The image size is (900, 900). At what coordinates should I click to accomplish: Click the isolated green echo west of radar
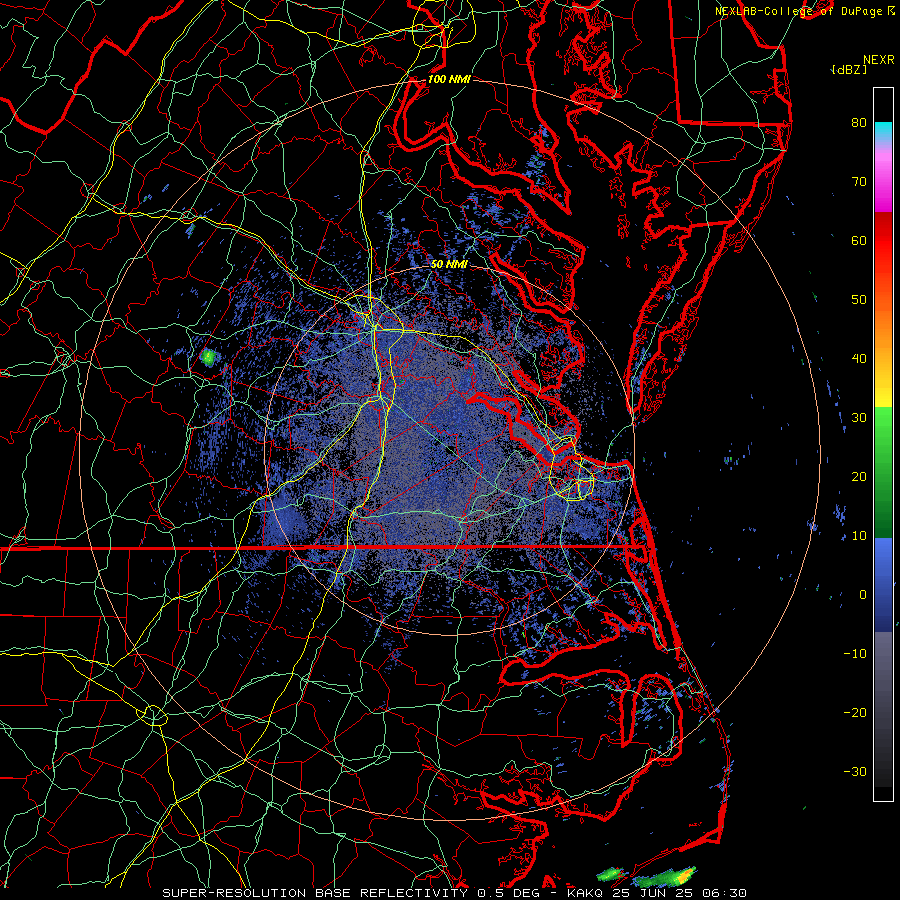tap(208, 358)
